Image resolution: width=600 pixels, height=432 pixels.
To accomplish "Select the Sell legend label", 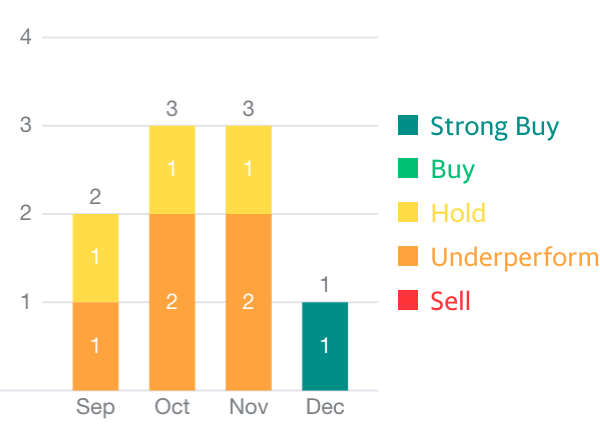I will [x=450, y=300].
